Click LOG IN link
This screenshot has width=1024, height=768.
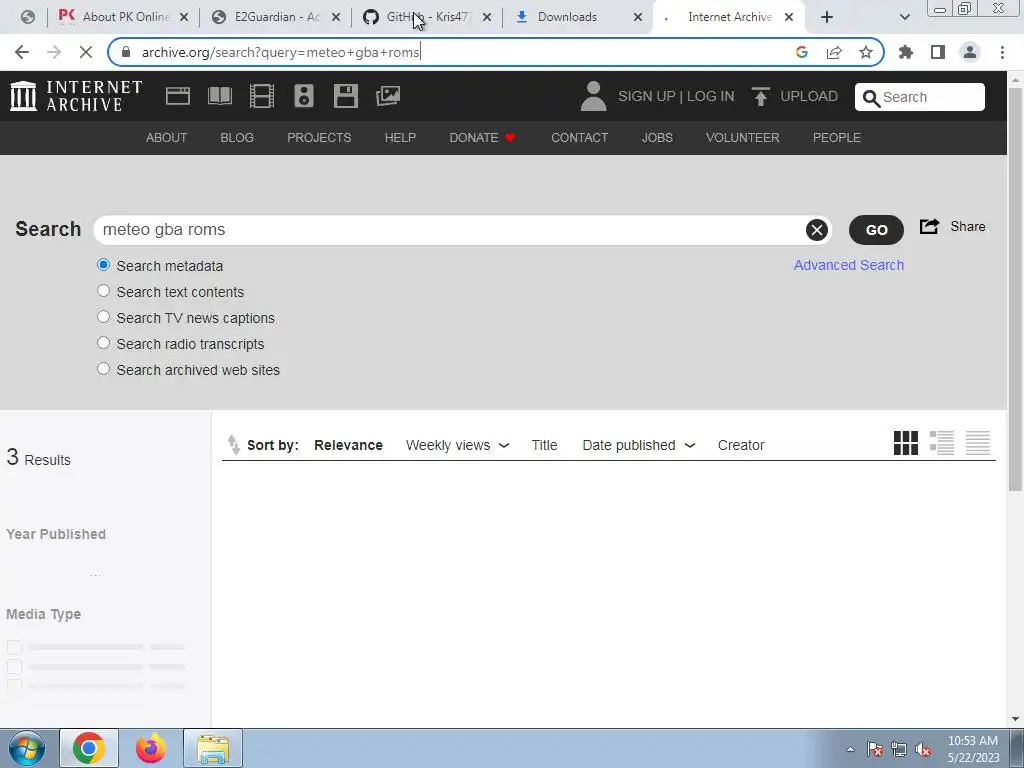(711, 97)
